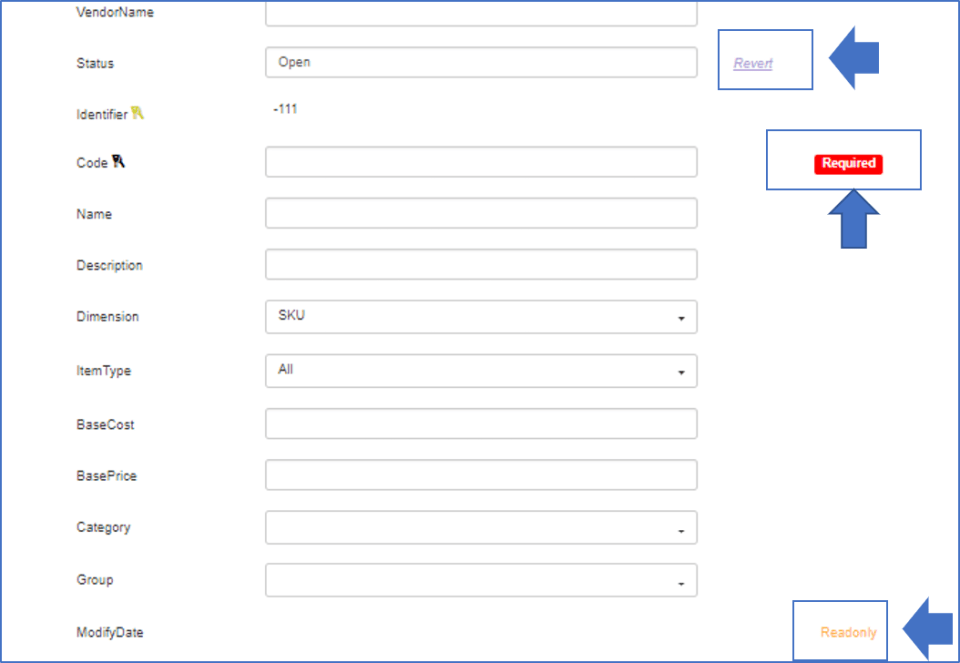Image resolution: width=960 pixels, height=663 pixels.
Task: Open the Dimension dropdown showing SKU
Action: (x=481, y=317)
